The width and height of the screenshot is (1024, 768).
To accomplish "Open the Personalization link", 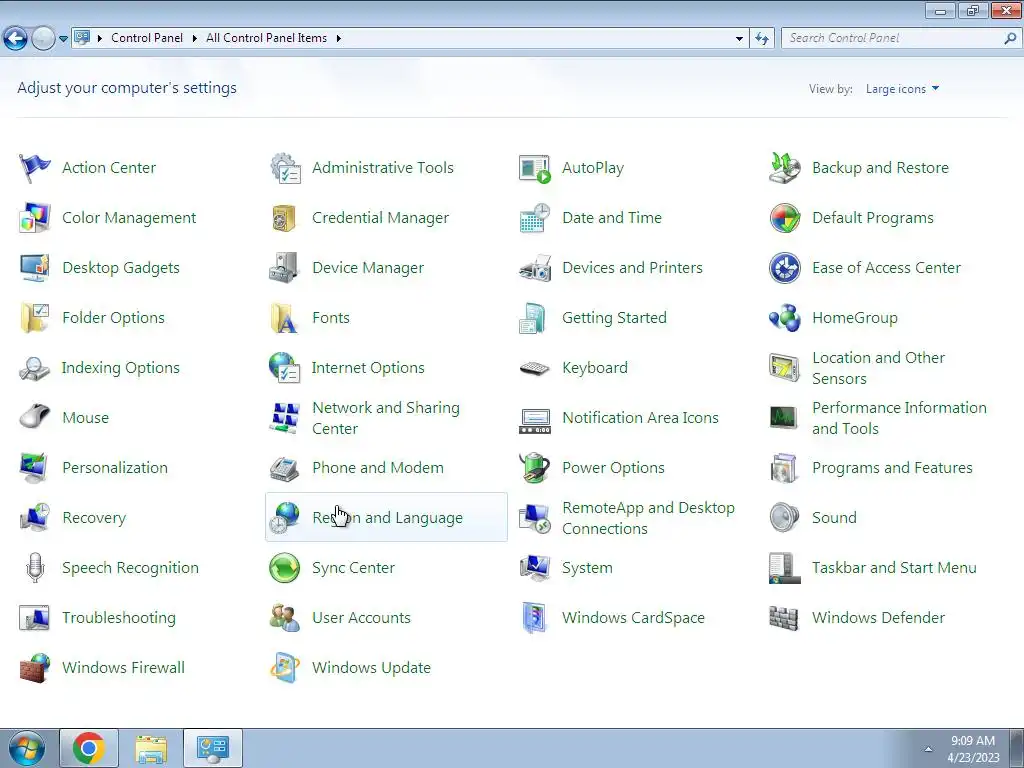I will click(115, 468).
